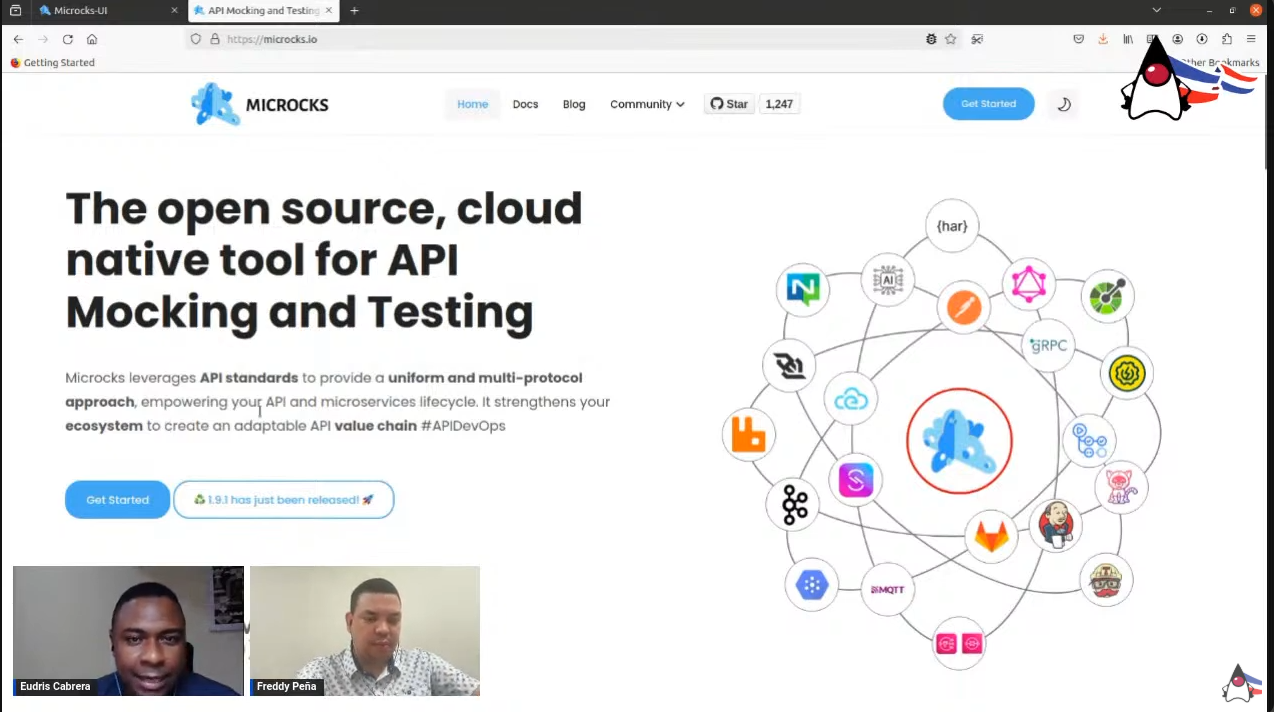Click the AI chip icon in the diagram
Image resolution: width=1274 pixels, height=712 pixels.
(x=887, y=280)
